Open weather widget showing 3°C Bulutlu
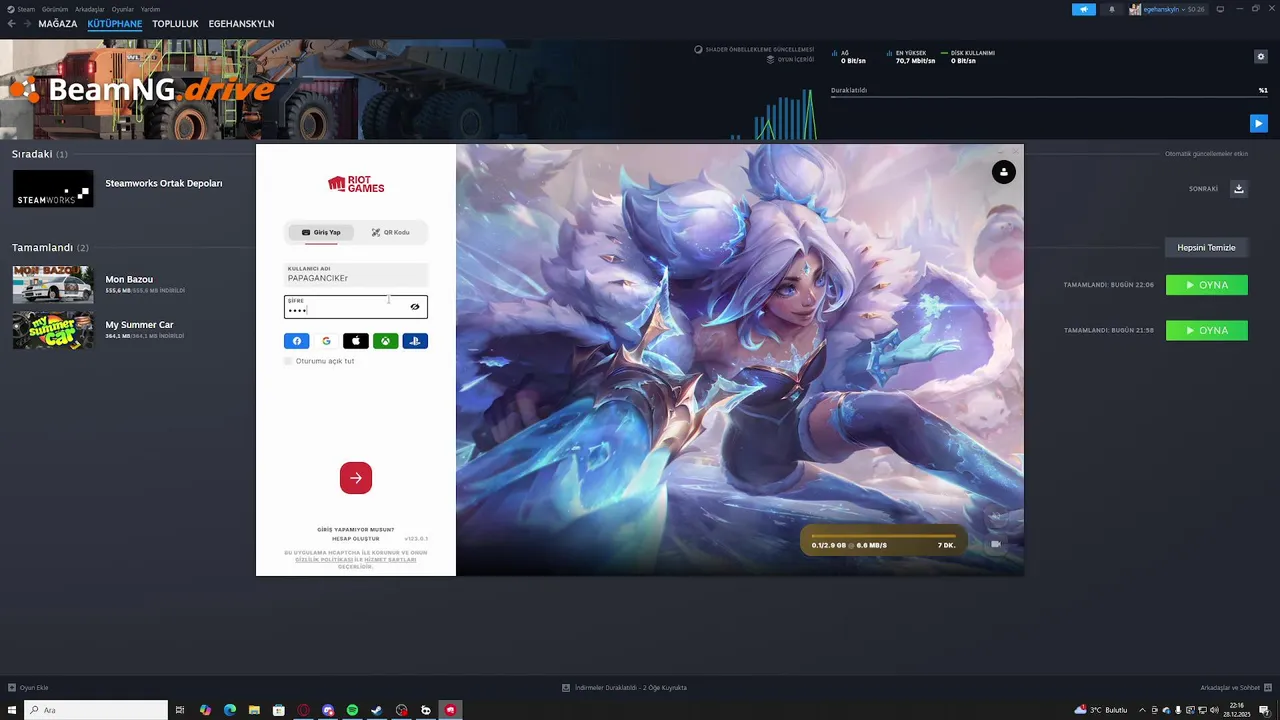The image size is (1280, 720). tap(1101, 710)
